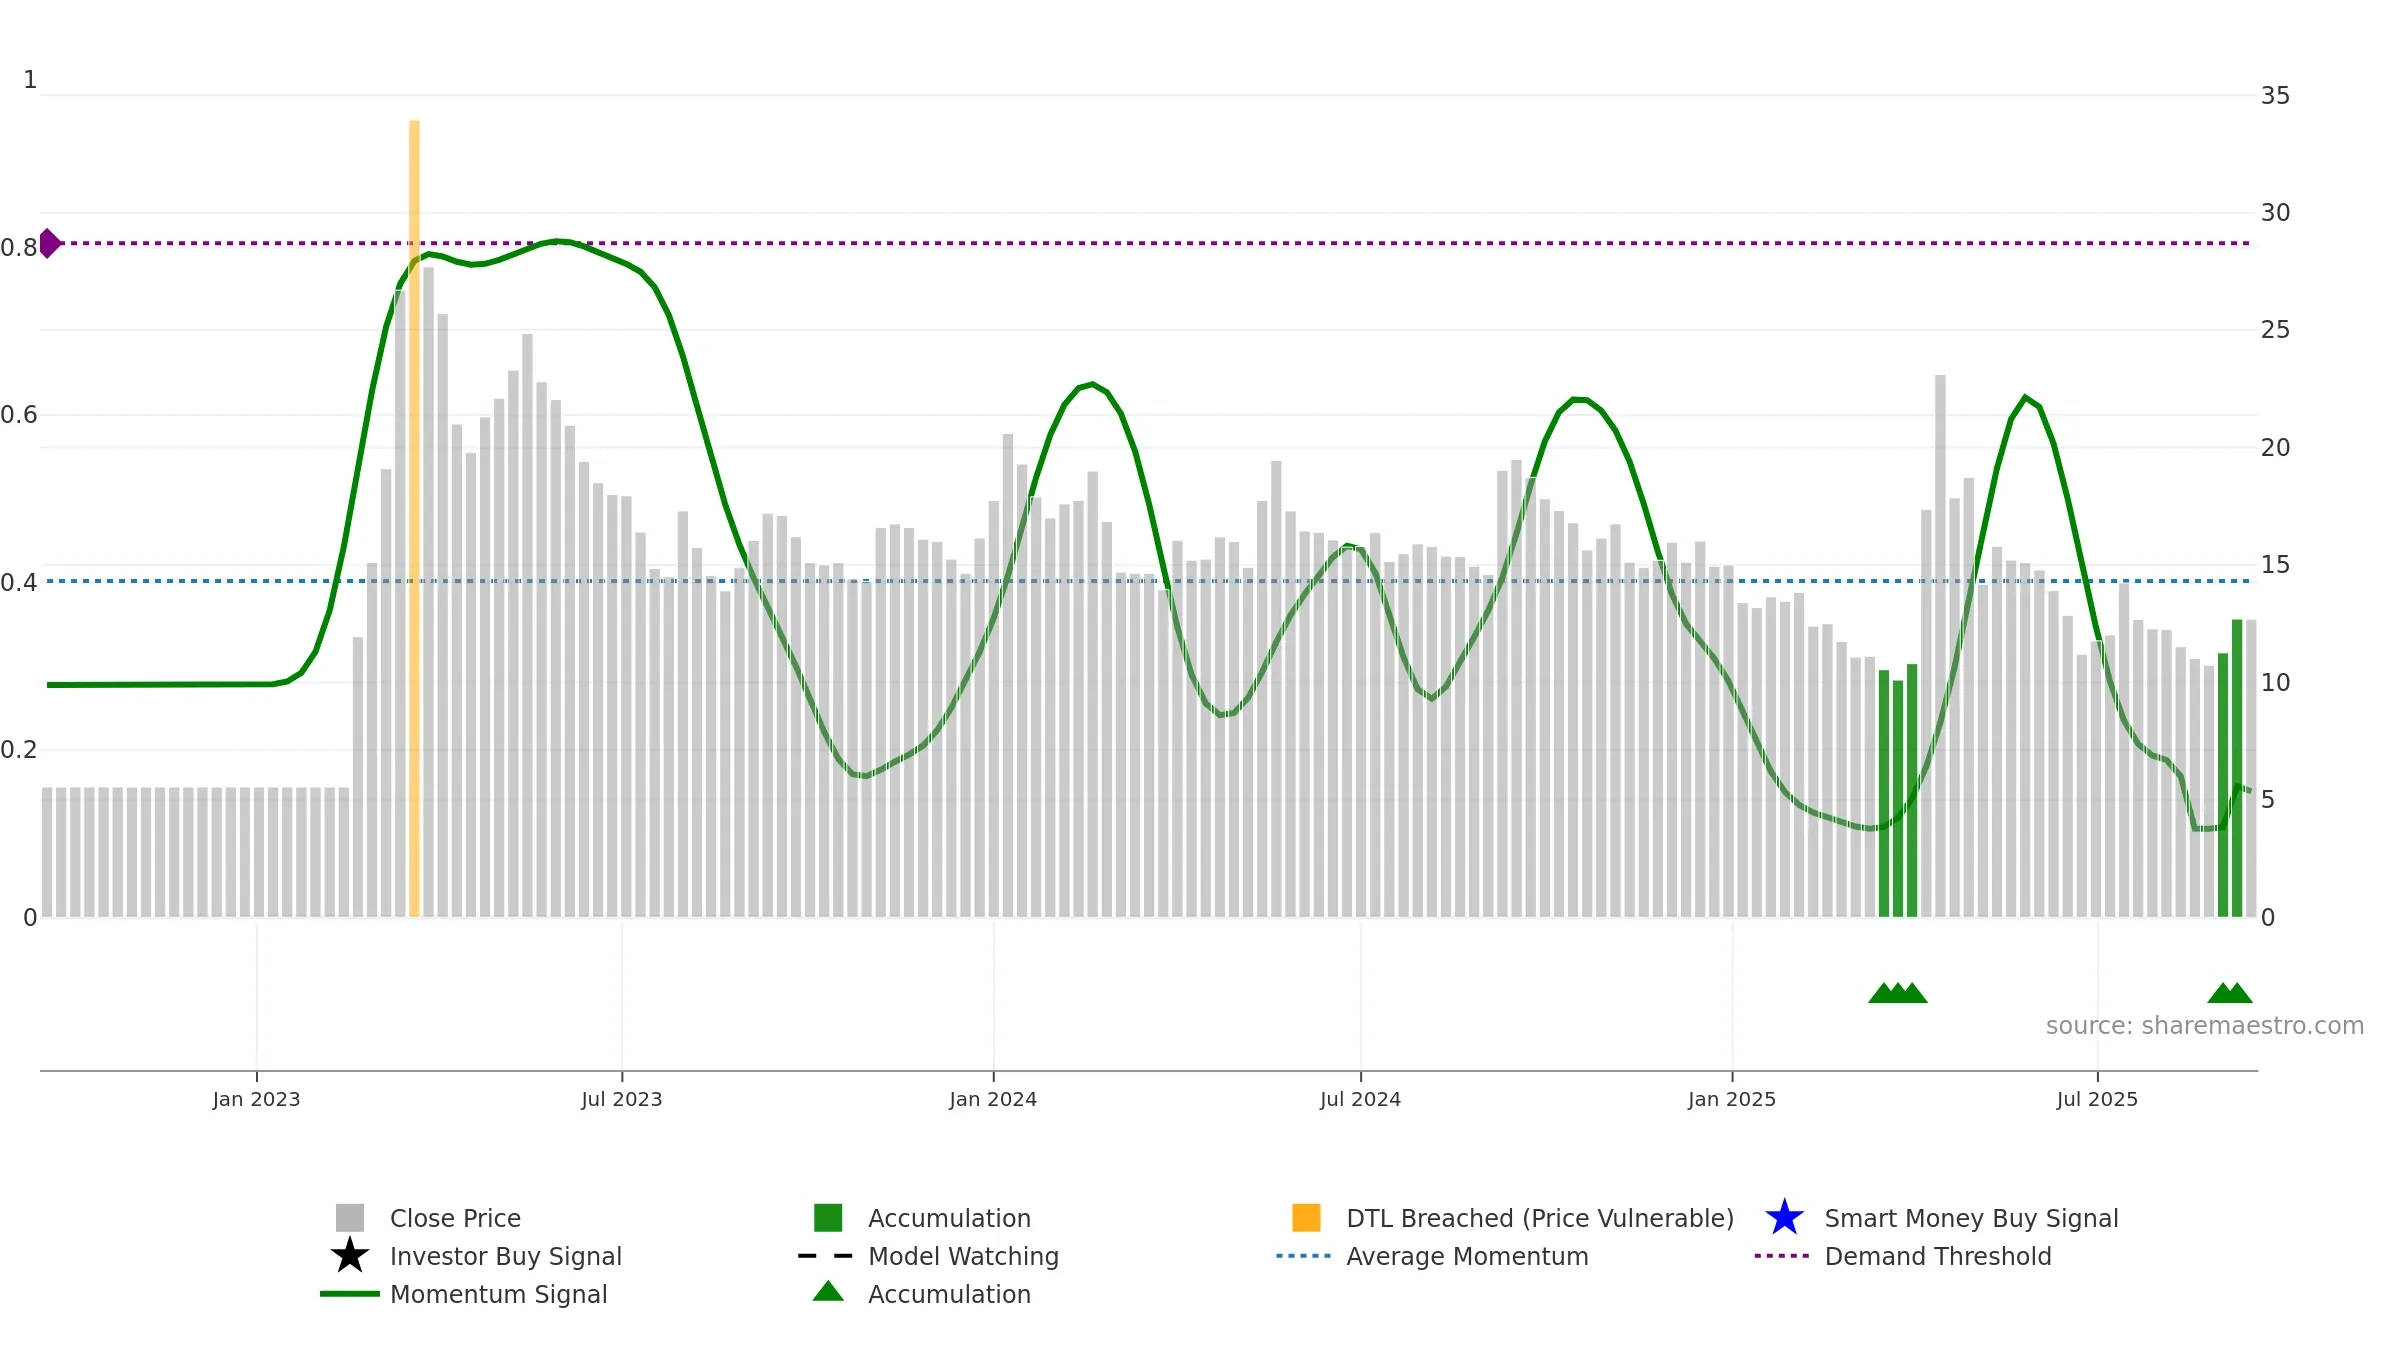Click the orange DTL Breached legend swatch
The height and width of the screenshot is (1350, 2400).
1306,1217
